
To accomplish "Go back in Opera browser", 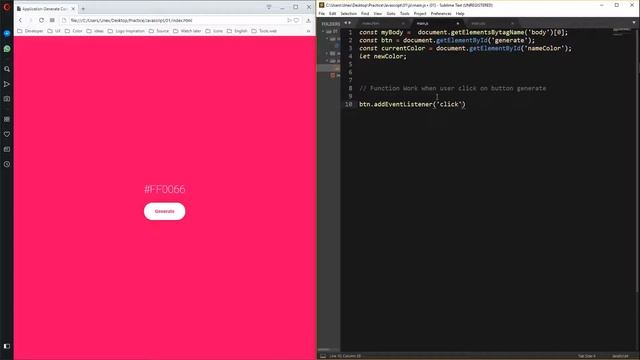I will 20,20.
